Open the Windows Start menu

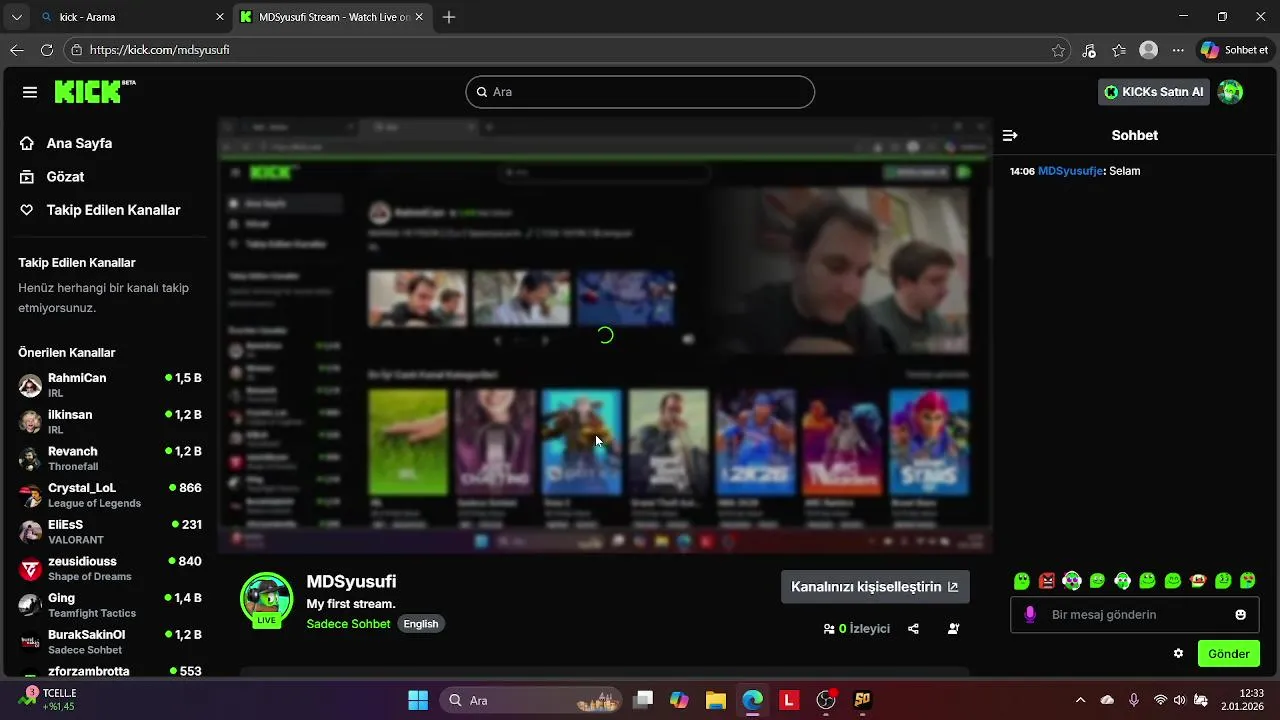tap(418, 700)
